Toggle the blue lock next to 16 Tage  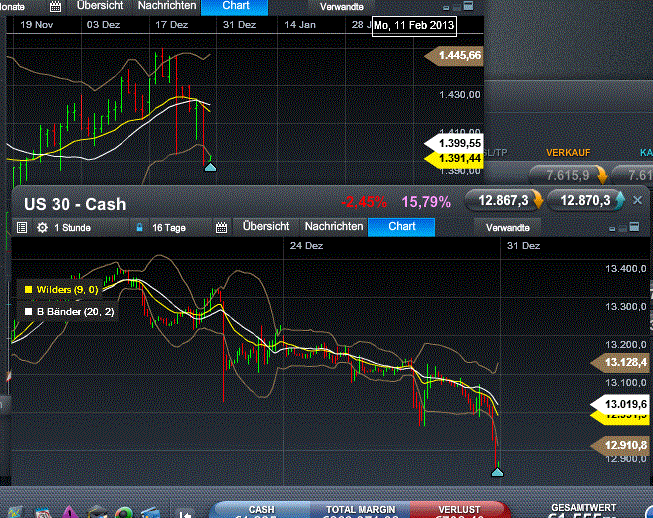(140, 227)
